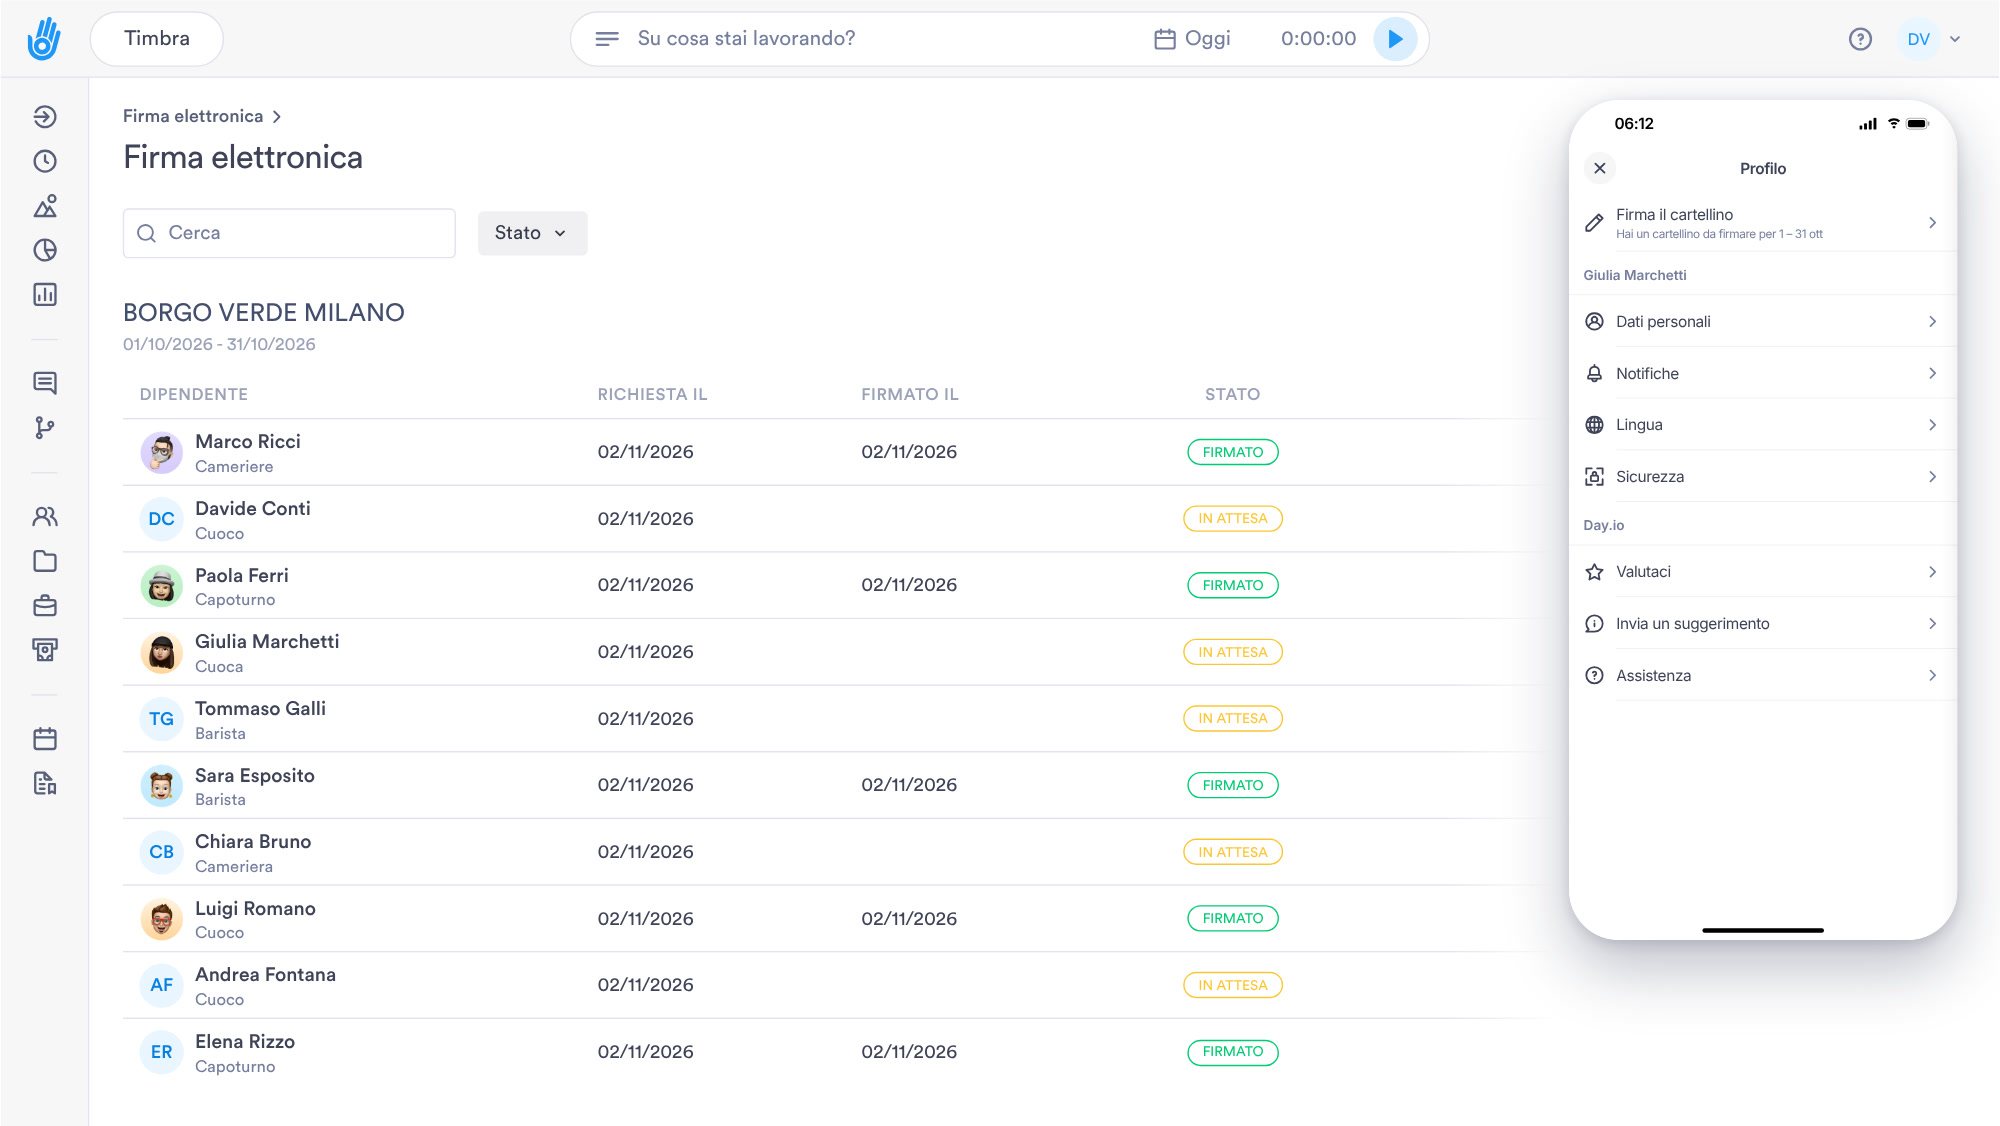Screen dimensions: 2000x1126
Task: Open the certificate badge sidebar icon
Action: pyautogui.click(x=45, y=650)
